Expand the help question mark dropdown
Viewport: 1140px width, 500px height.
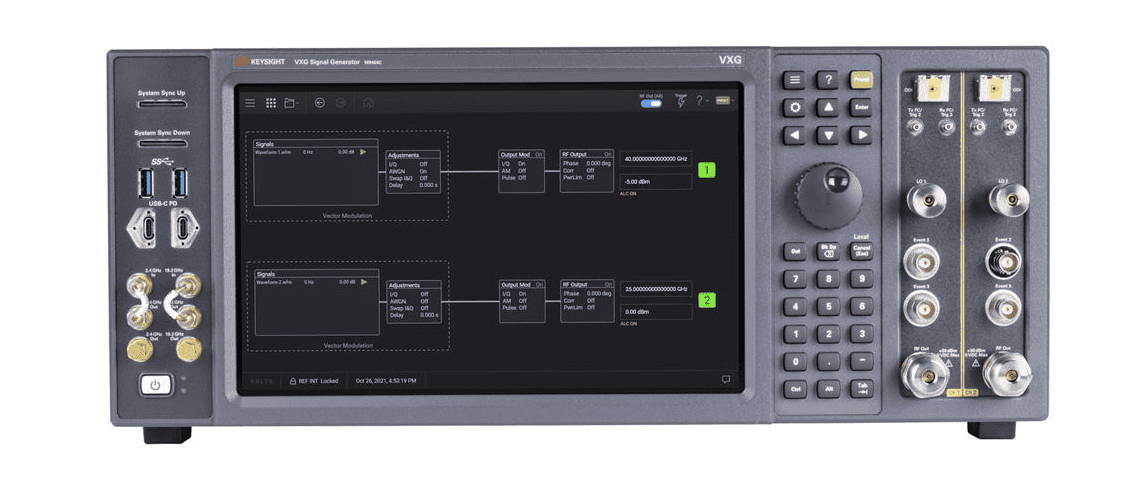(x=701, y=101)
